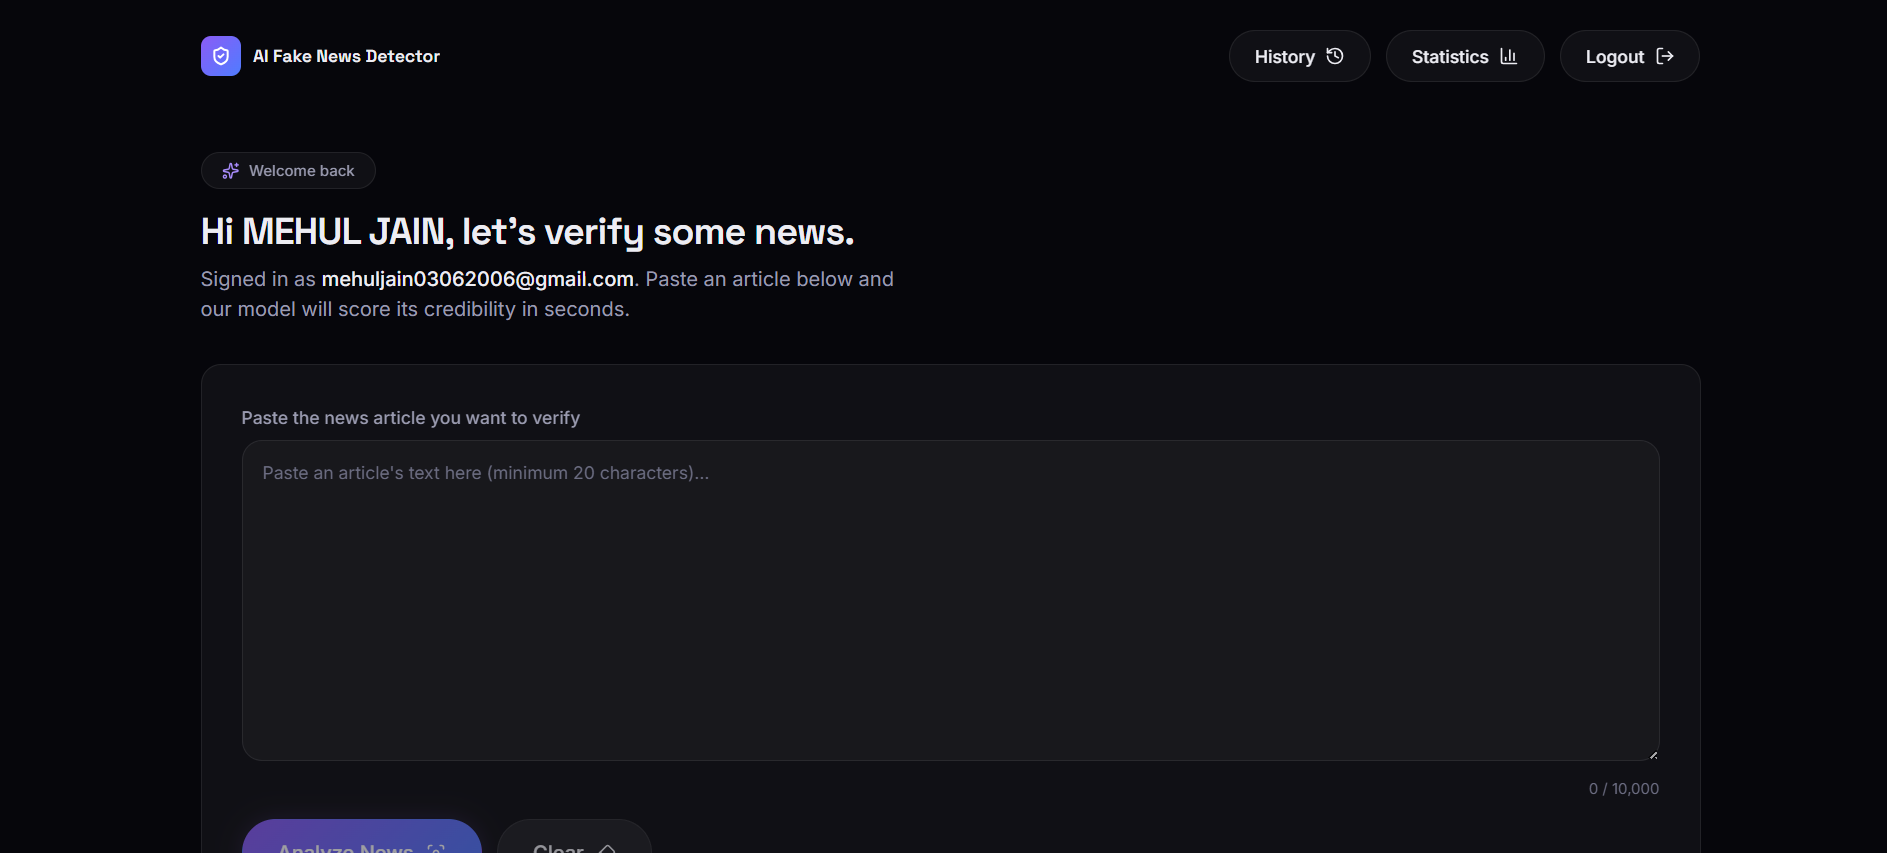
Task: Click the textarea resize handle
Action: (x=1653, y=754)
